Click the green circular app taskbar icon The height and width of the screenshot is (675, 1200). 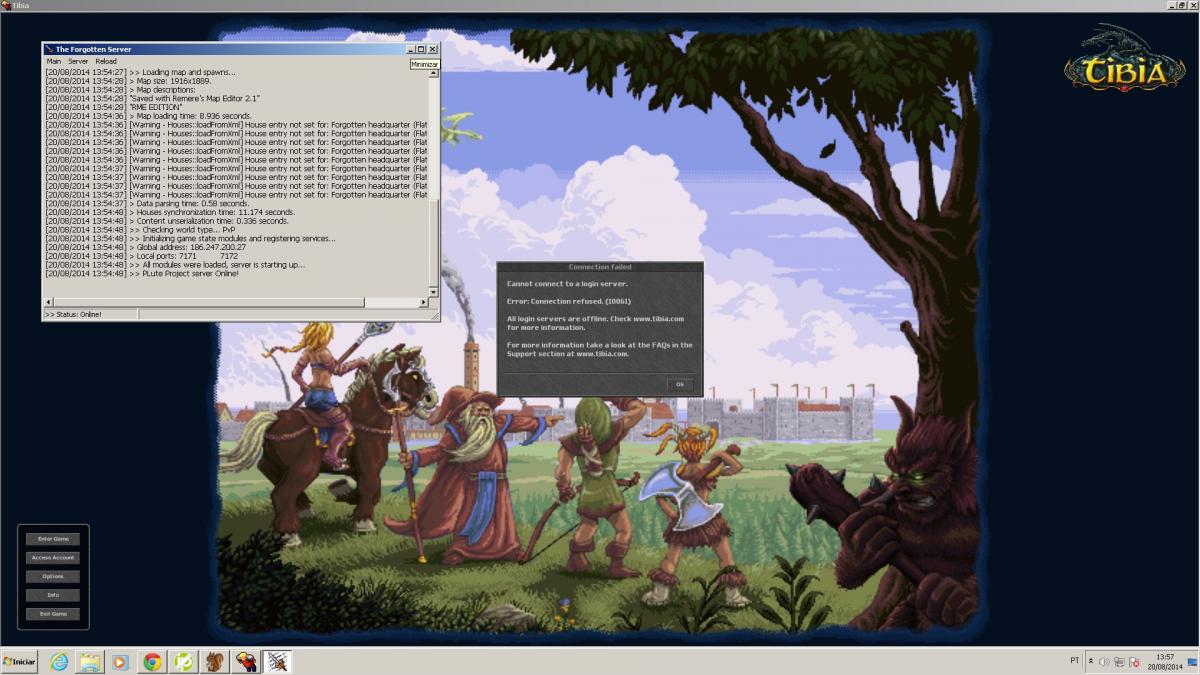(x=183, y=662)
